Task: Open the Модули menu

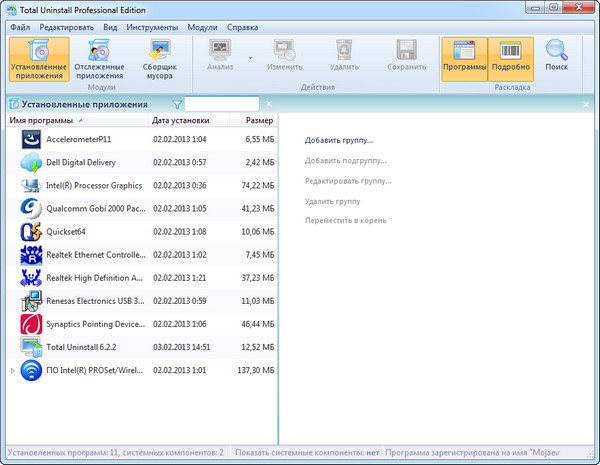Action: 202,26
